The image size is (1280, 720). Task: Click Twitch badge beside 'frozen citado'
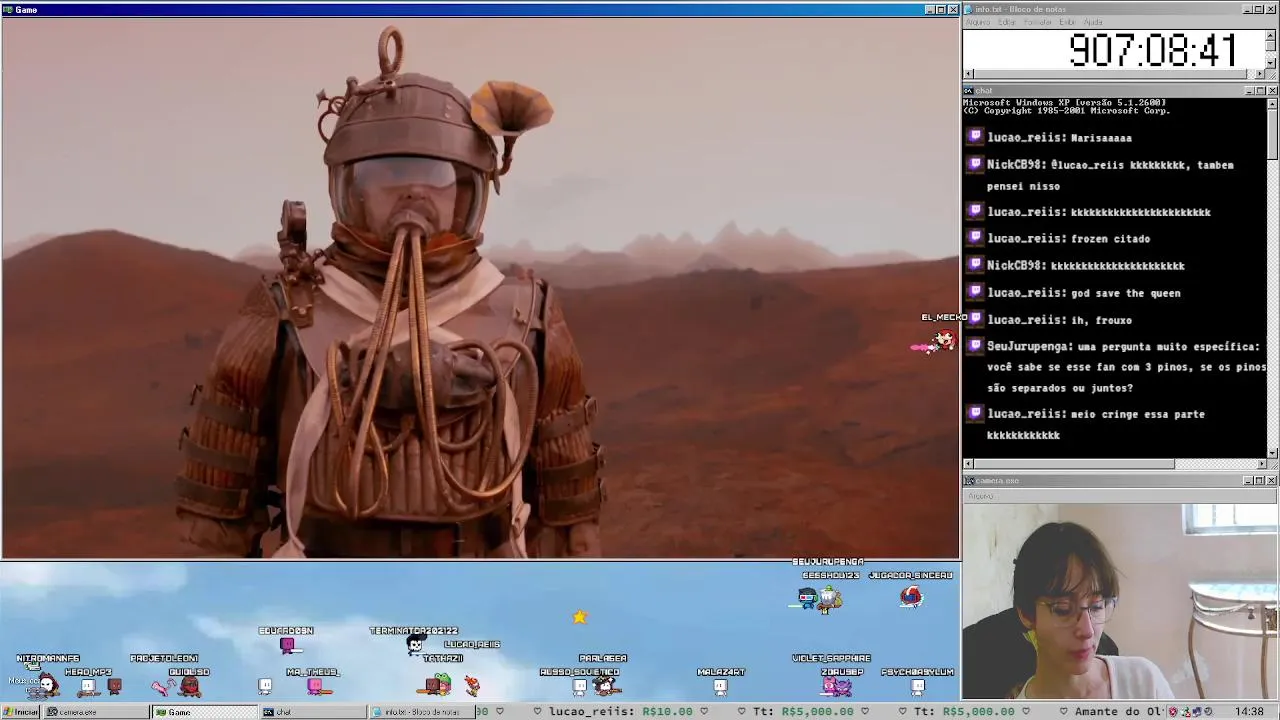976,238
